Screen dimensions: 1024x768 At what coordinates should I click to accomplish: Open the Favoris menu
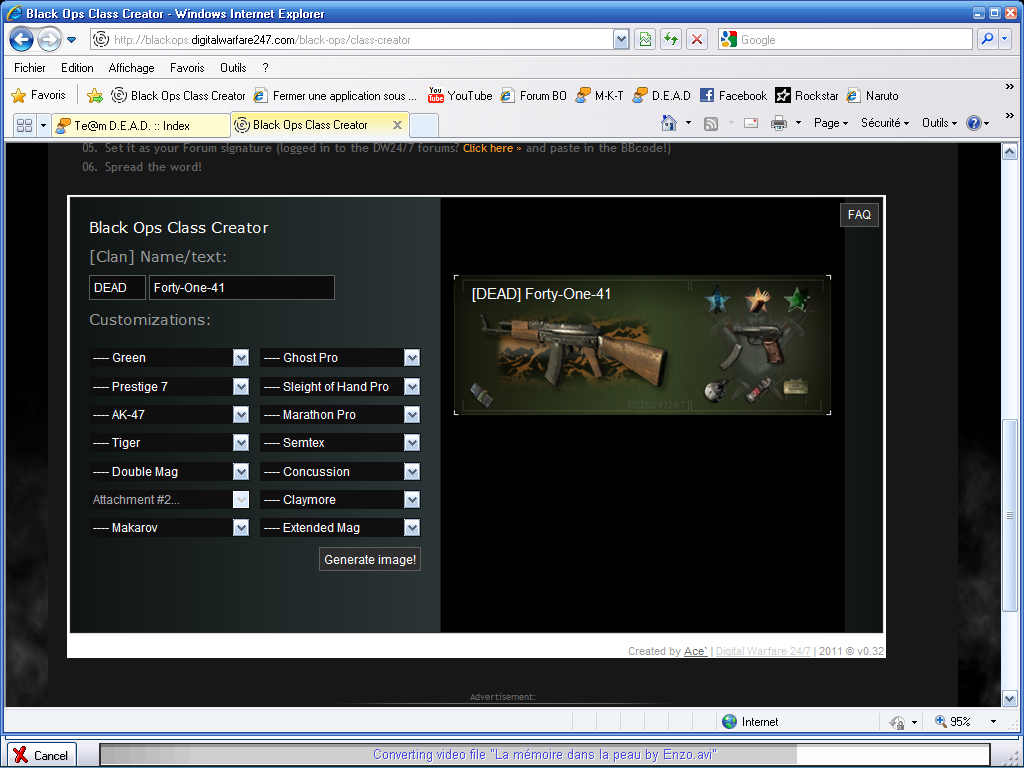click(x=187, y=68)
